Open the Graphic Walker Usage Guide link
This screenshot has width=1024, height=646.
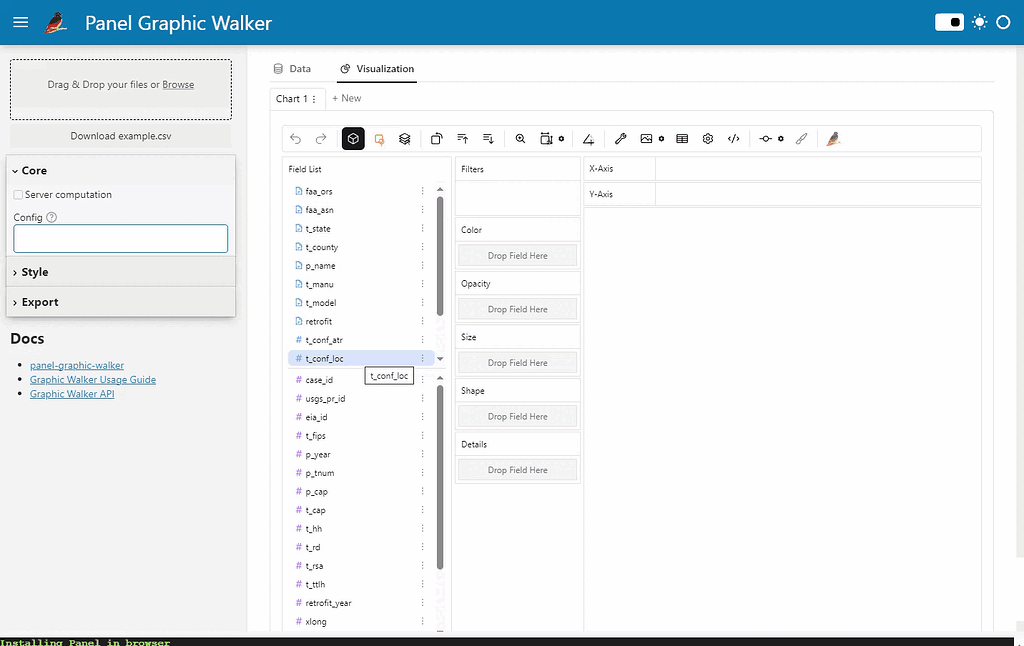[x=93, y=380]
